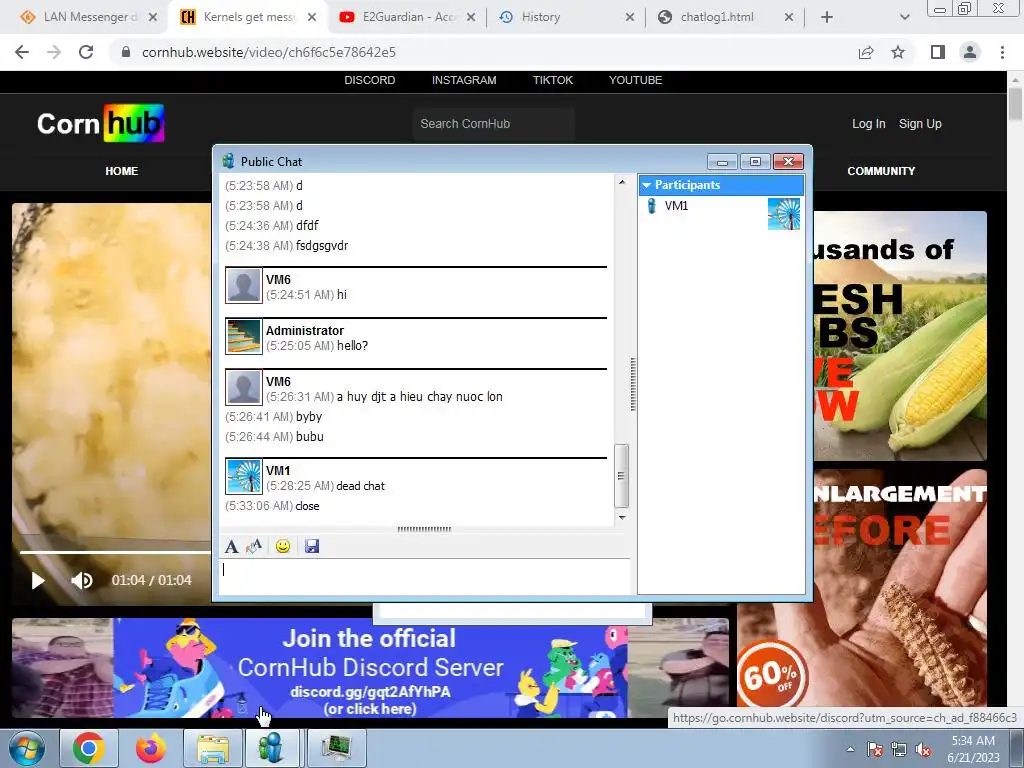Click the network tray icon

click(x=899, y=749)
